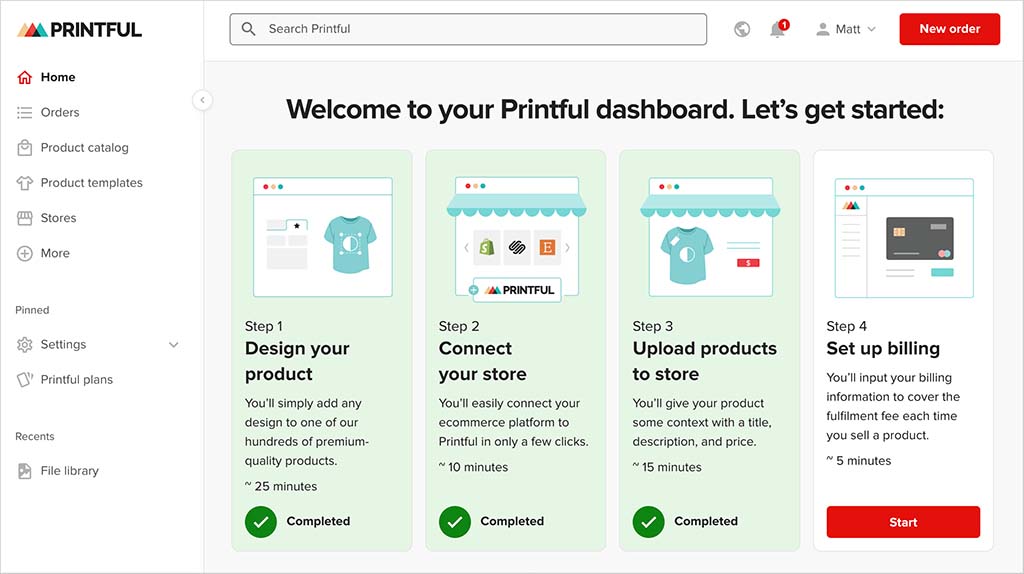Viewport: 1024px width, 574px height.
Task: Click Completed label under Step 2
Action: (x=512, y=521)
